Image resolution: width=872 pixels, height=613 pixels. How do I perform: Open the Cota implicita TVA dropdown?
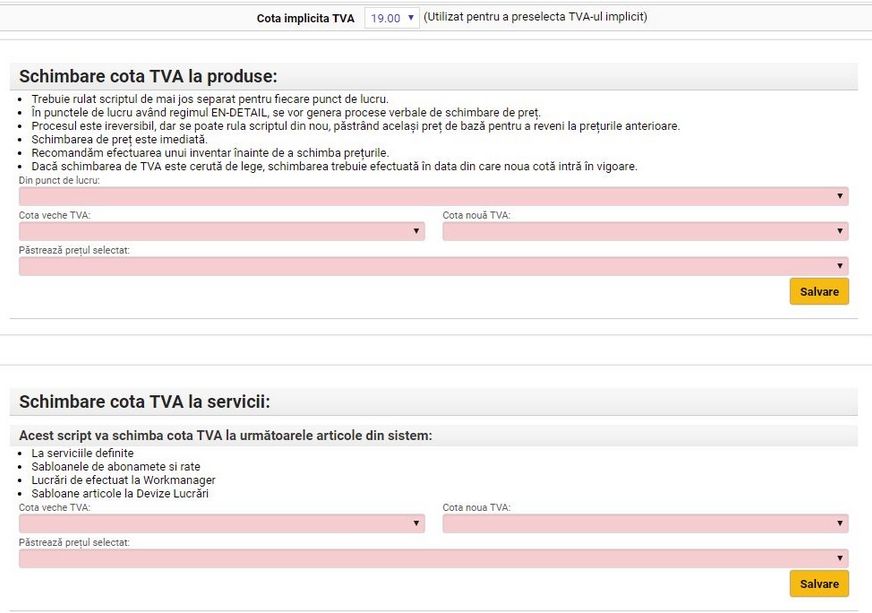point(391,18)
